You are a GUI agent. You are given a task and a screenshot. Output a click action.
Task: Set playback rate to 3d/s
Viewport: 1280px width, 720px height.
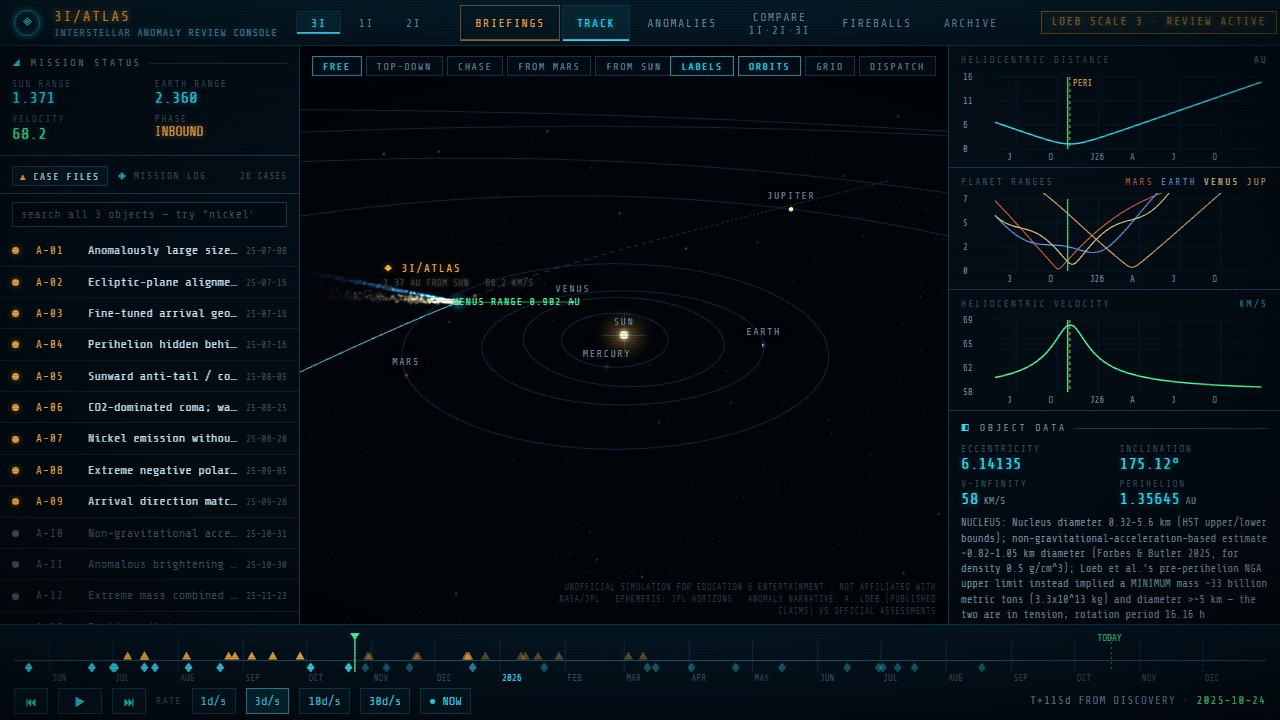267,701
